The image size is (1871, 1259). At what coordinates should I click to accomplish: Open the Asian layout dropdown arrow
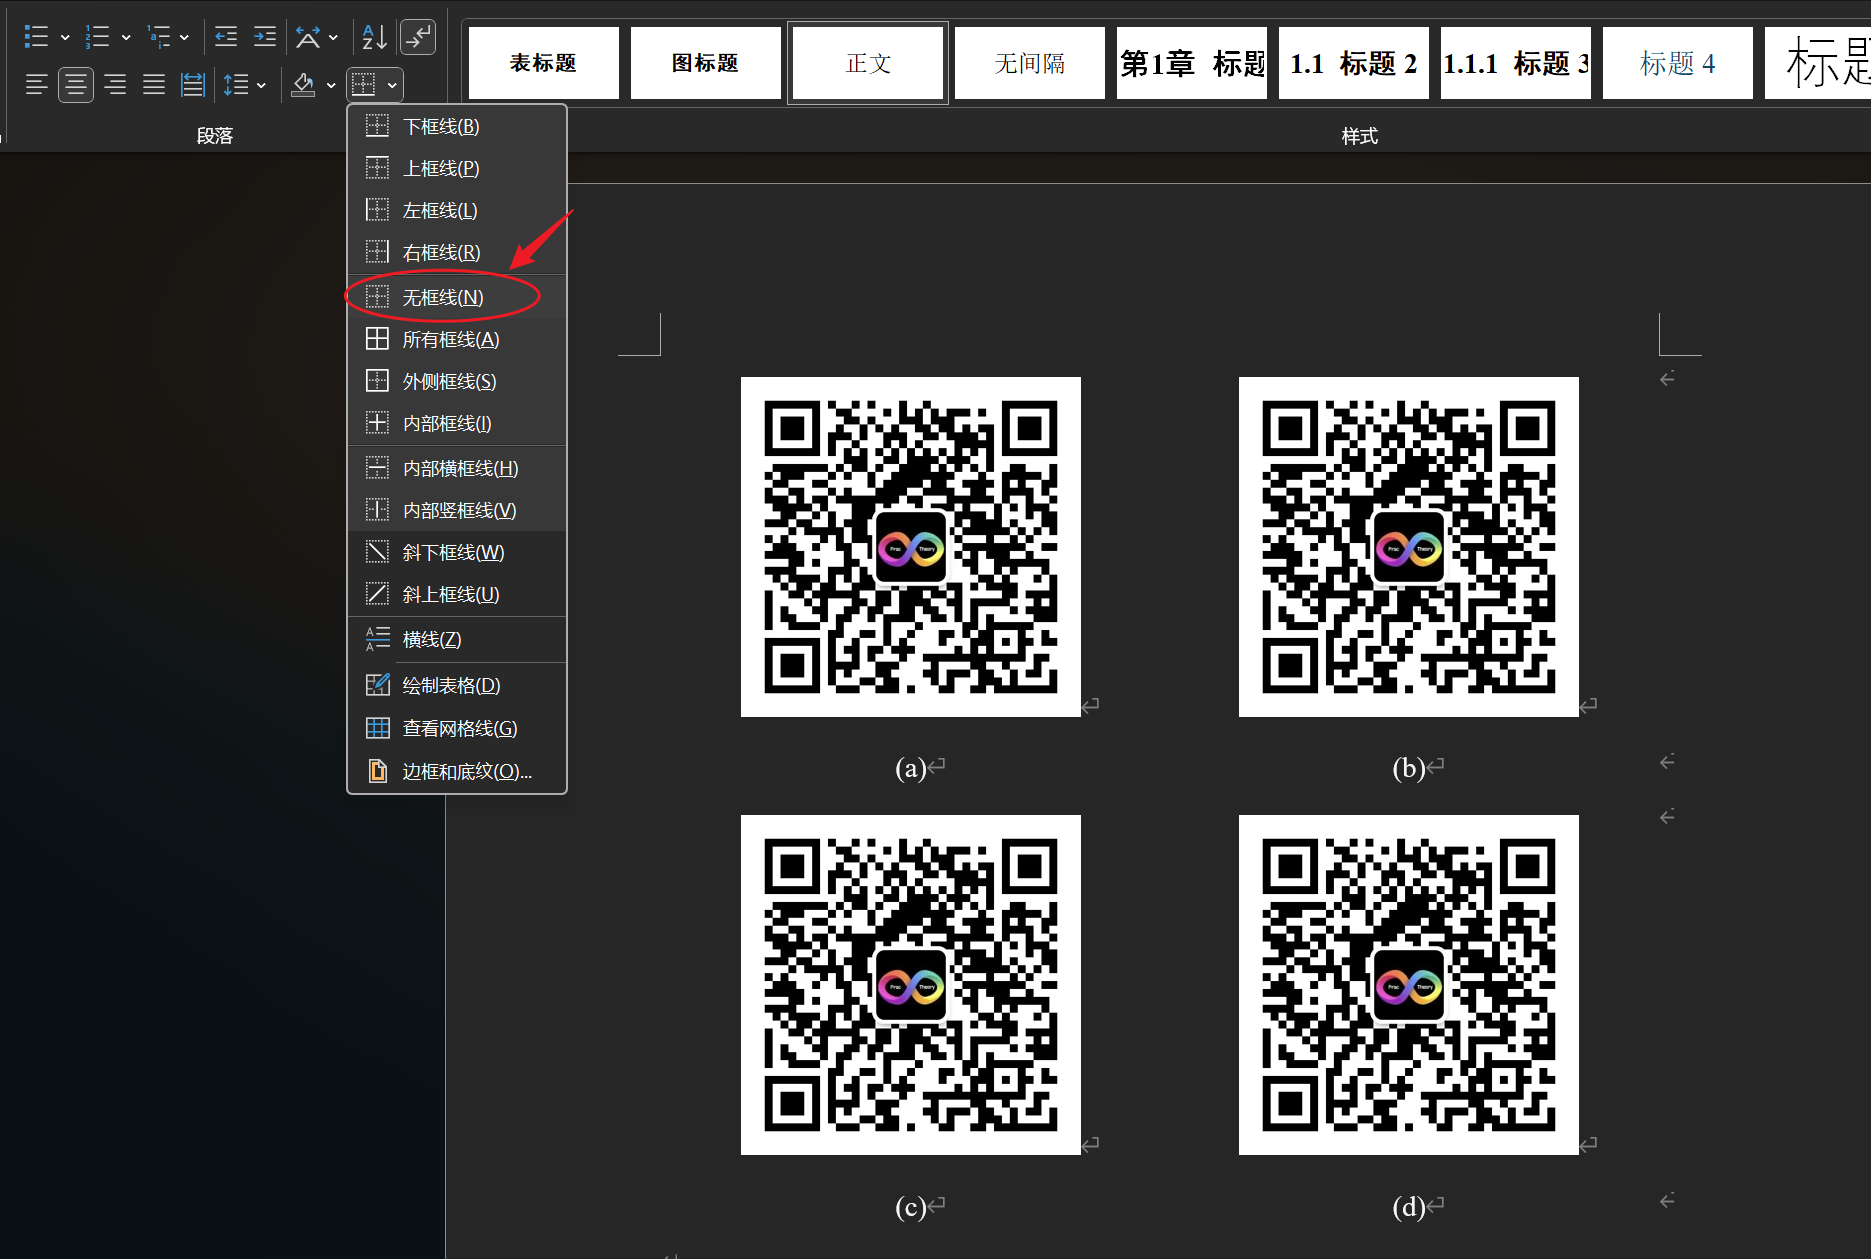click(333, 38)
